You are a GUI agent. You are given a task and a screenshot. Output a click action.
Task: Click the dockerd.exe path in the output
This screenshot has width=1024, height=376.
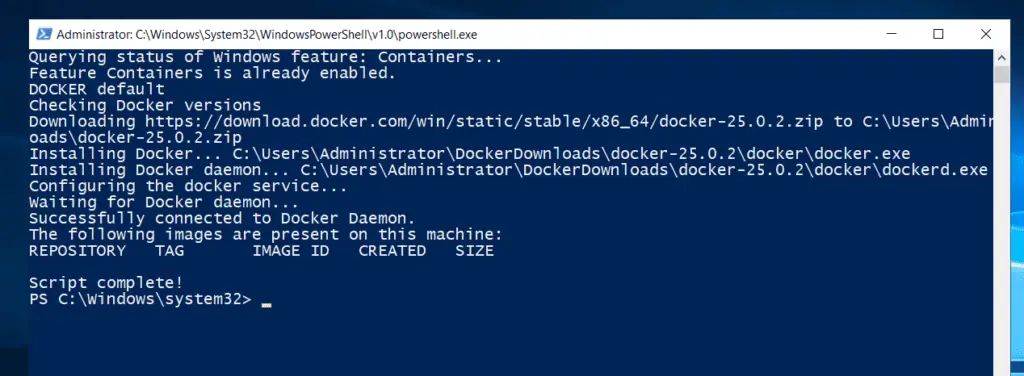(644, 170)
